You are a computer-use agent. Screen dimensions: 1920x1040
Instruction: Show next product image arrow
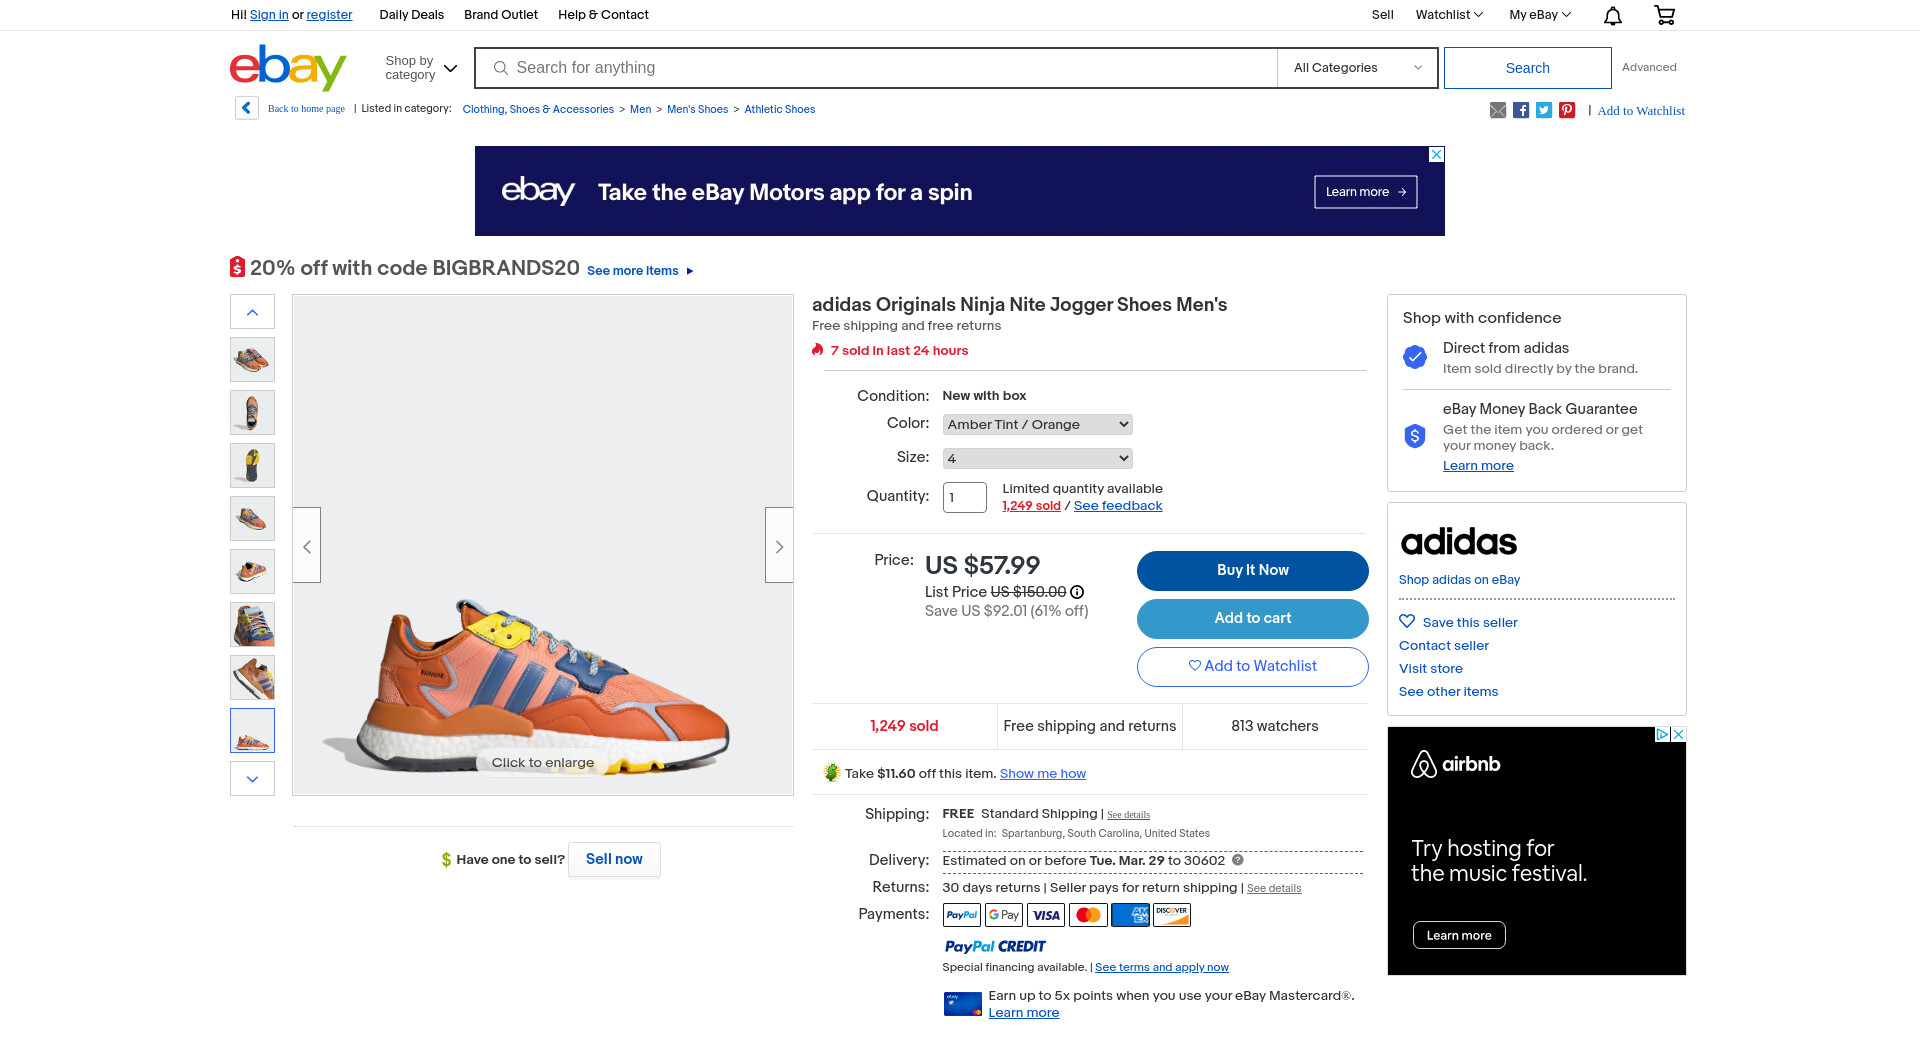coord(779,546)
